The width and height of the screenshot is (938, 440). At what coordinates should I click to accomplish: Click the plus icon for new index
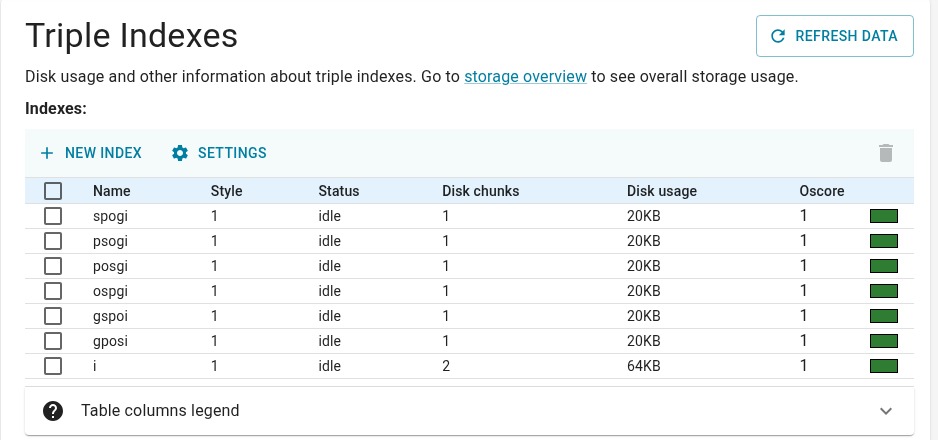pos(47,153)
